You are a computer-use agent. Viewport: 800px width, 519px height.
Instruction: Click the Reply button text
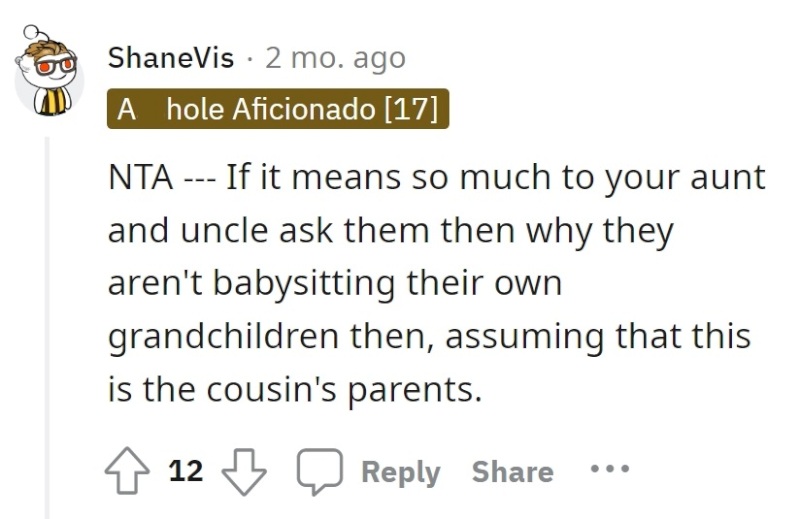pyautogui.click(x=401, y=472)
